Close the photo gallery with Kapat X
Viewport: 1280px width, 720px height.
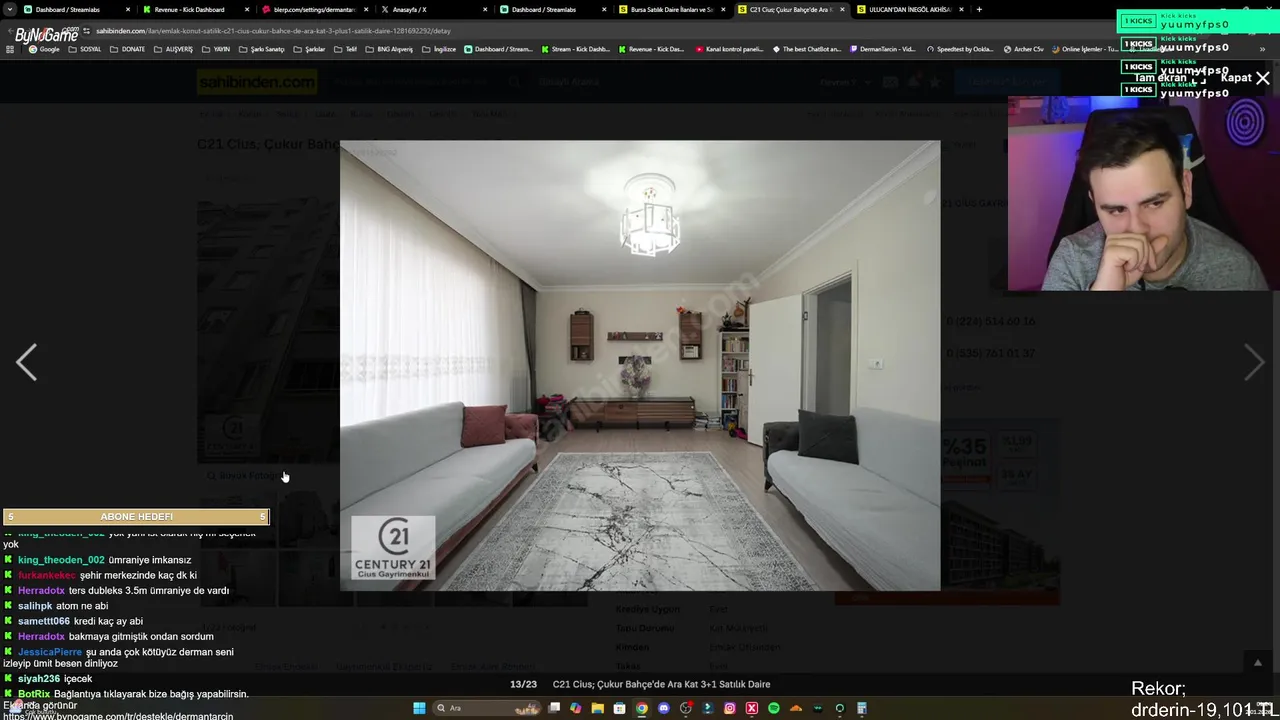(1245, 77)
